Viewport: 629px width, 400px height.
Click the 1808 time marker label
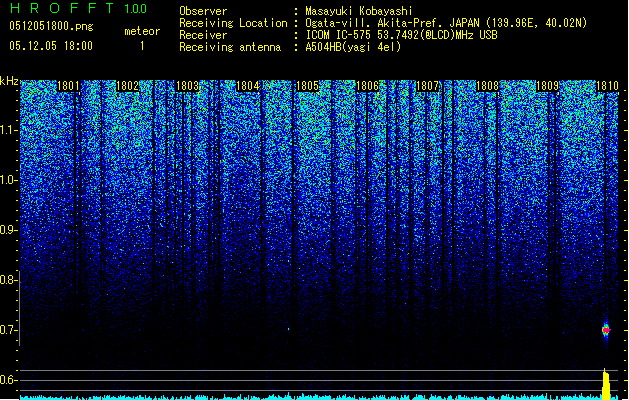[x=487, y=86]
